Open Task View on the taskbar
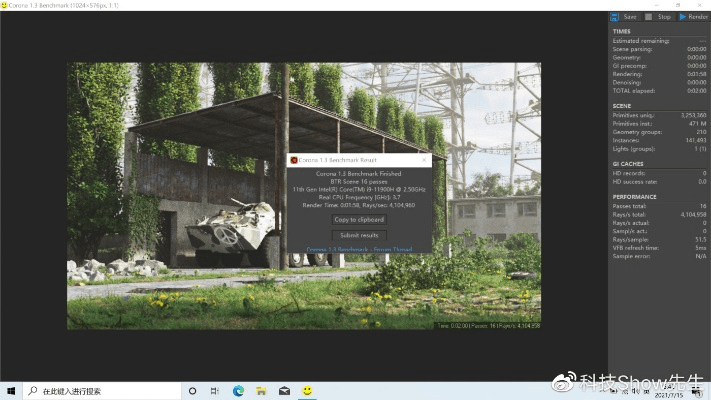The image size is (711, 400). [x=215, y=390]
